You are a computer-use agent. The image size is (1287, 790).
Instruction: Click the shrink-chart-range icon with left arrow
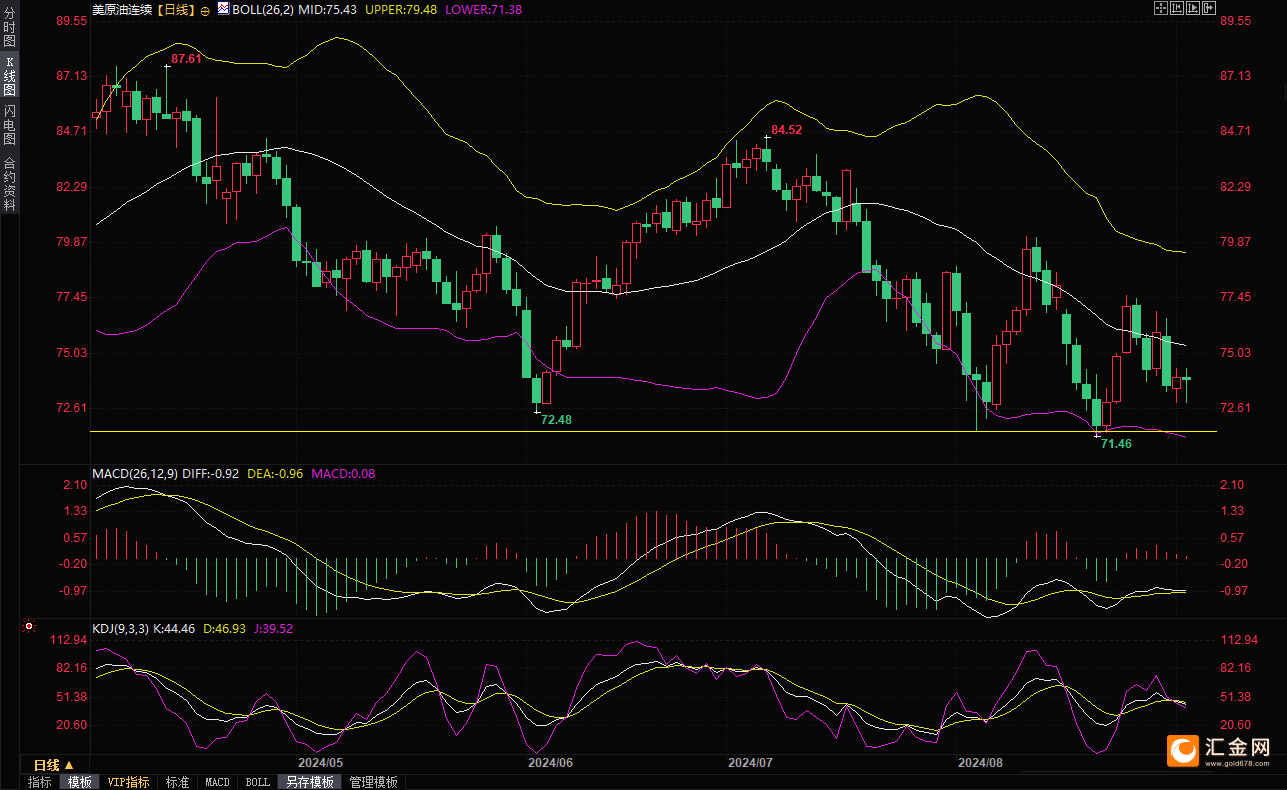1177,8
